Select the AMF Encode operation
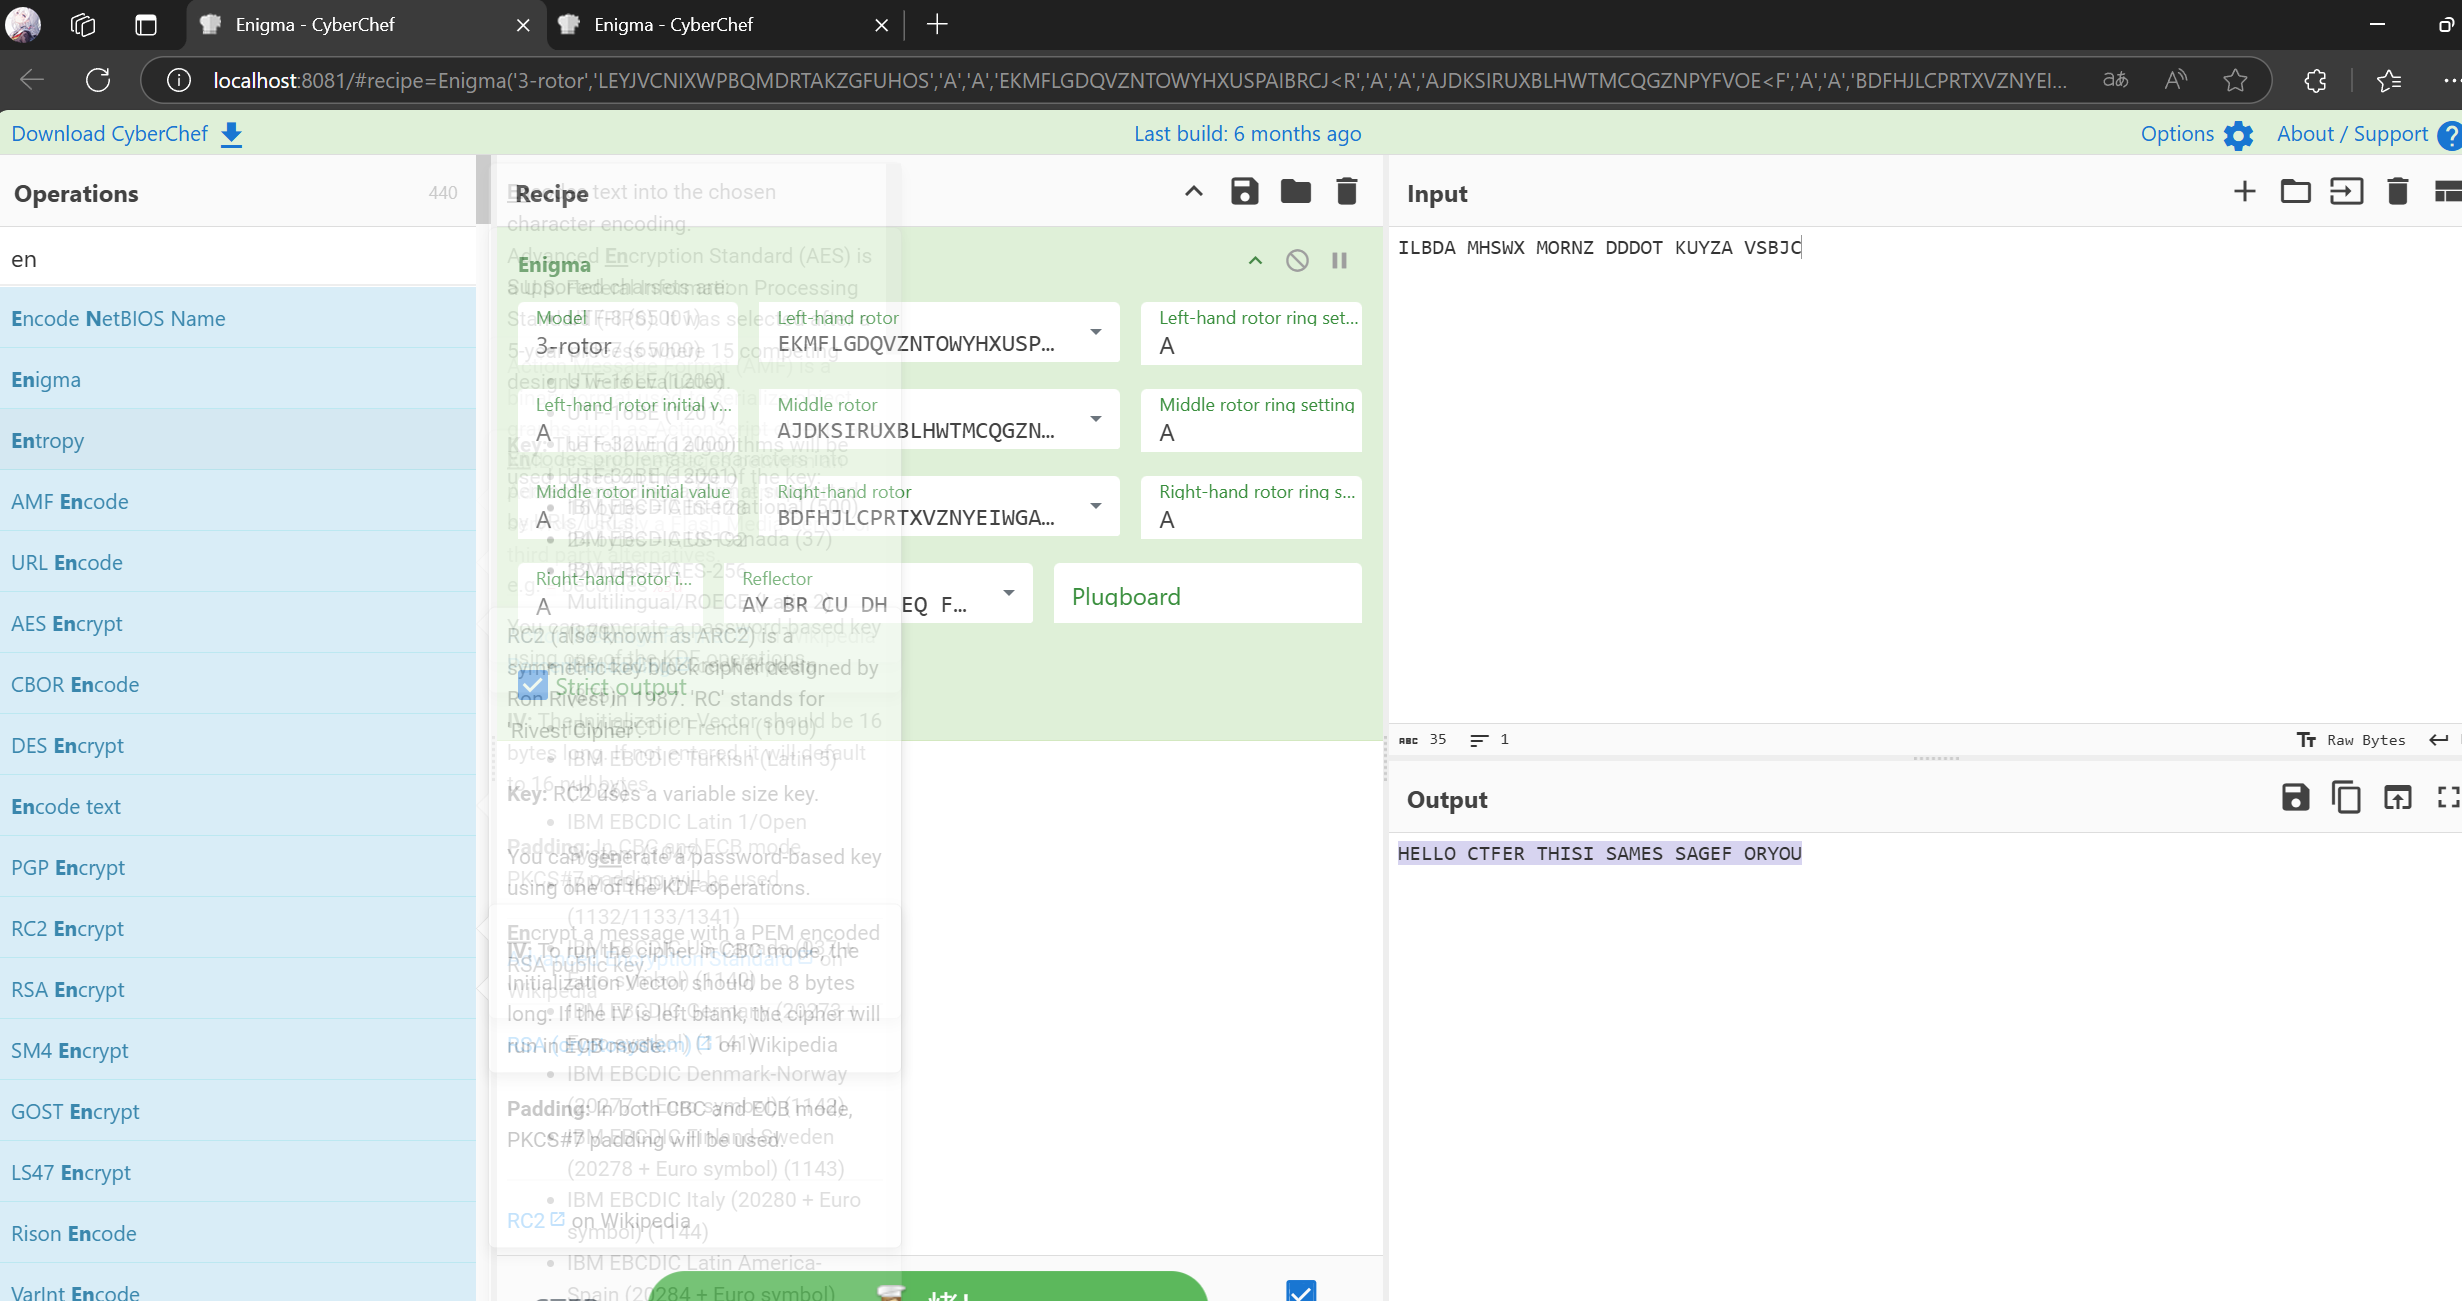Image resolution: width=2462 pixels, height=1301 pixels. tap(238, 501)
